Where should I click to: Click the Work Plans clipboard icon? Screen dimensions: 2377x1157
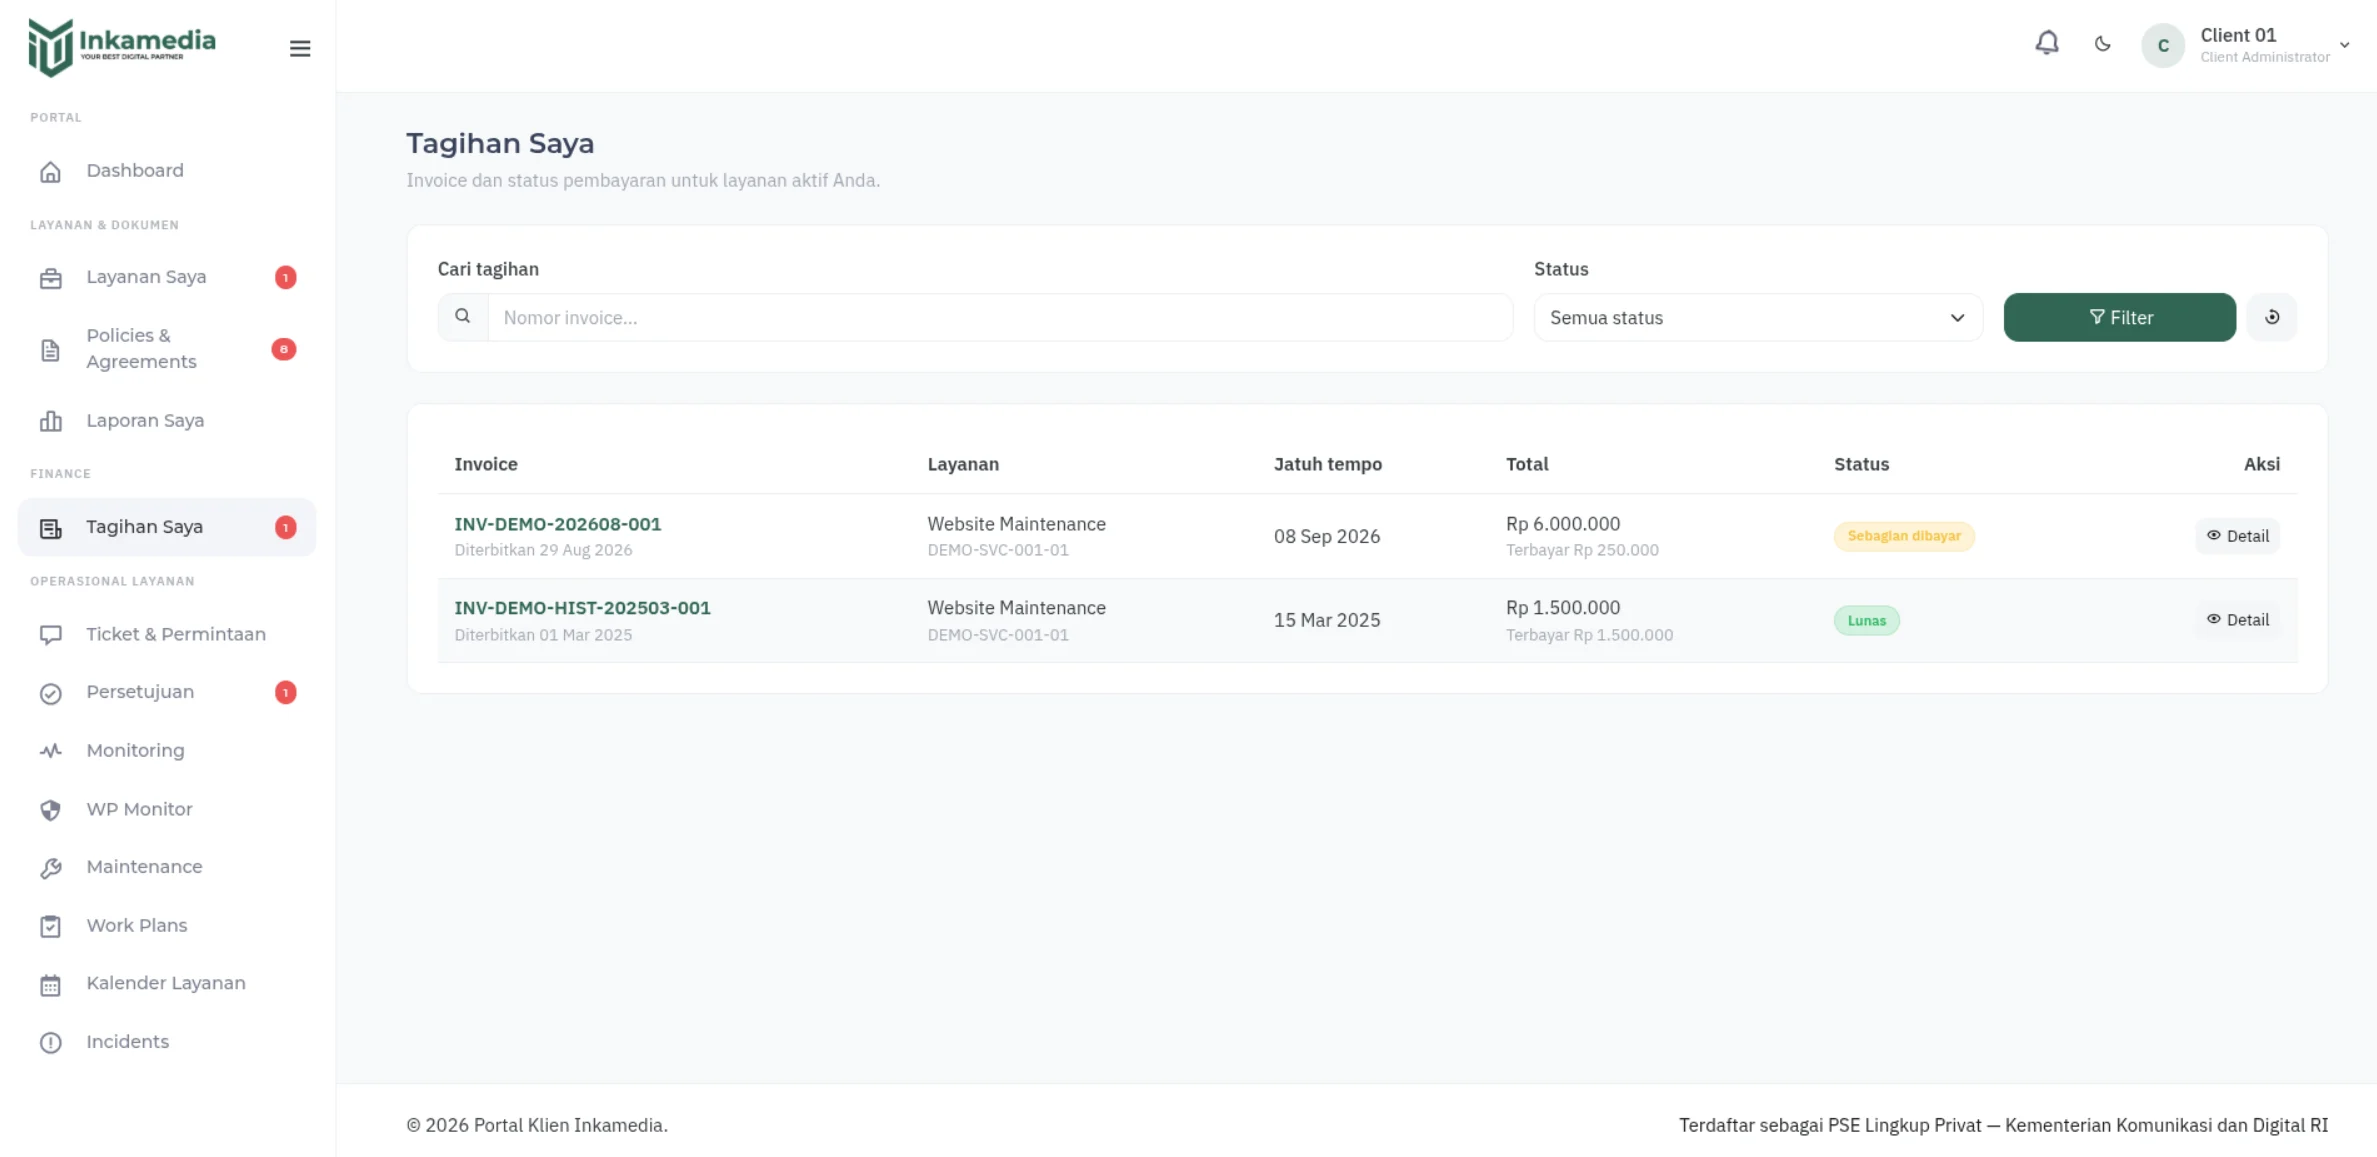click(50, 926)
